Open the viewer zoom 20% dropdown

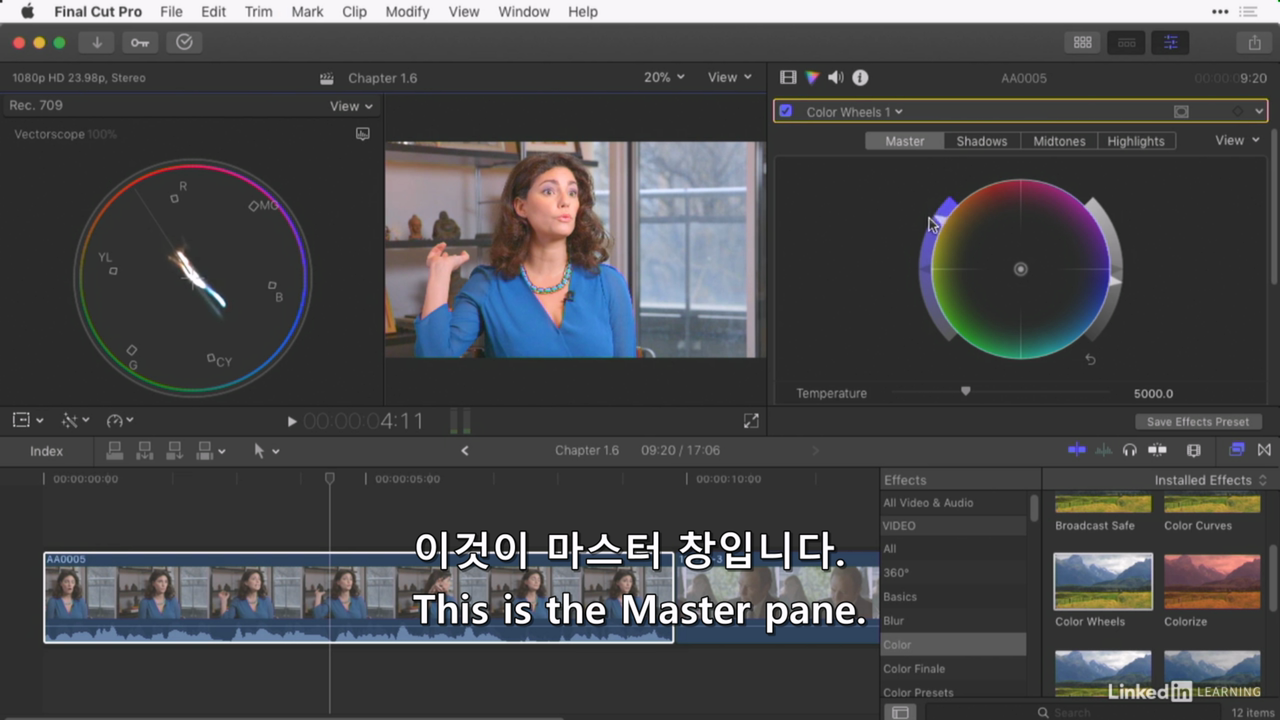[664, 77]
